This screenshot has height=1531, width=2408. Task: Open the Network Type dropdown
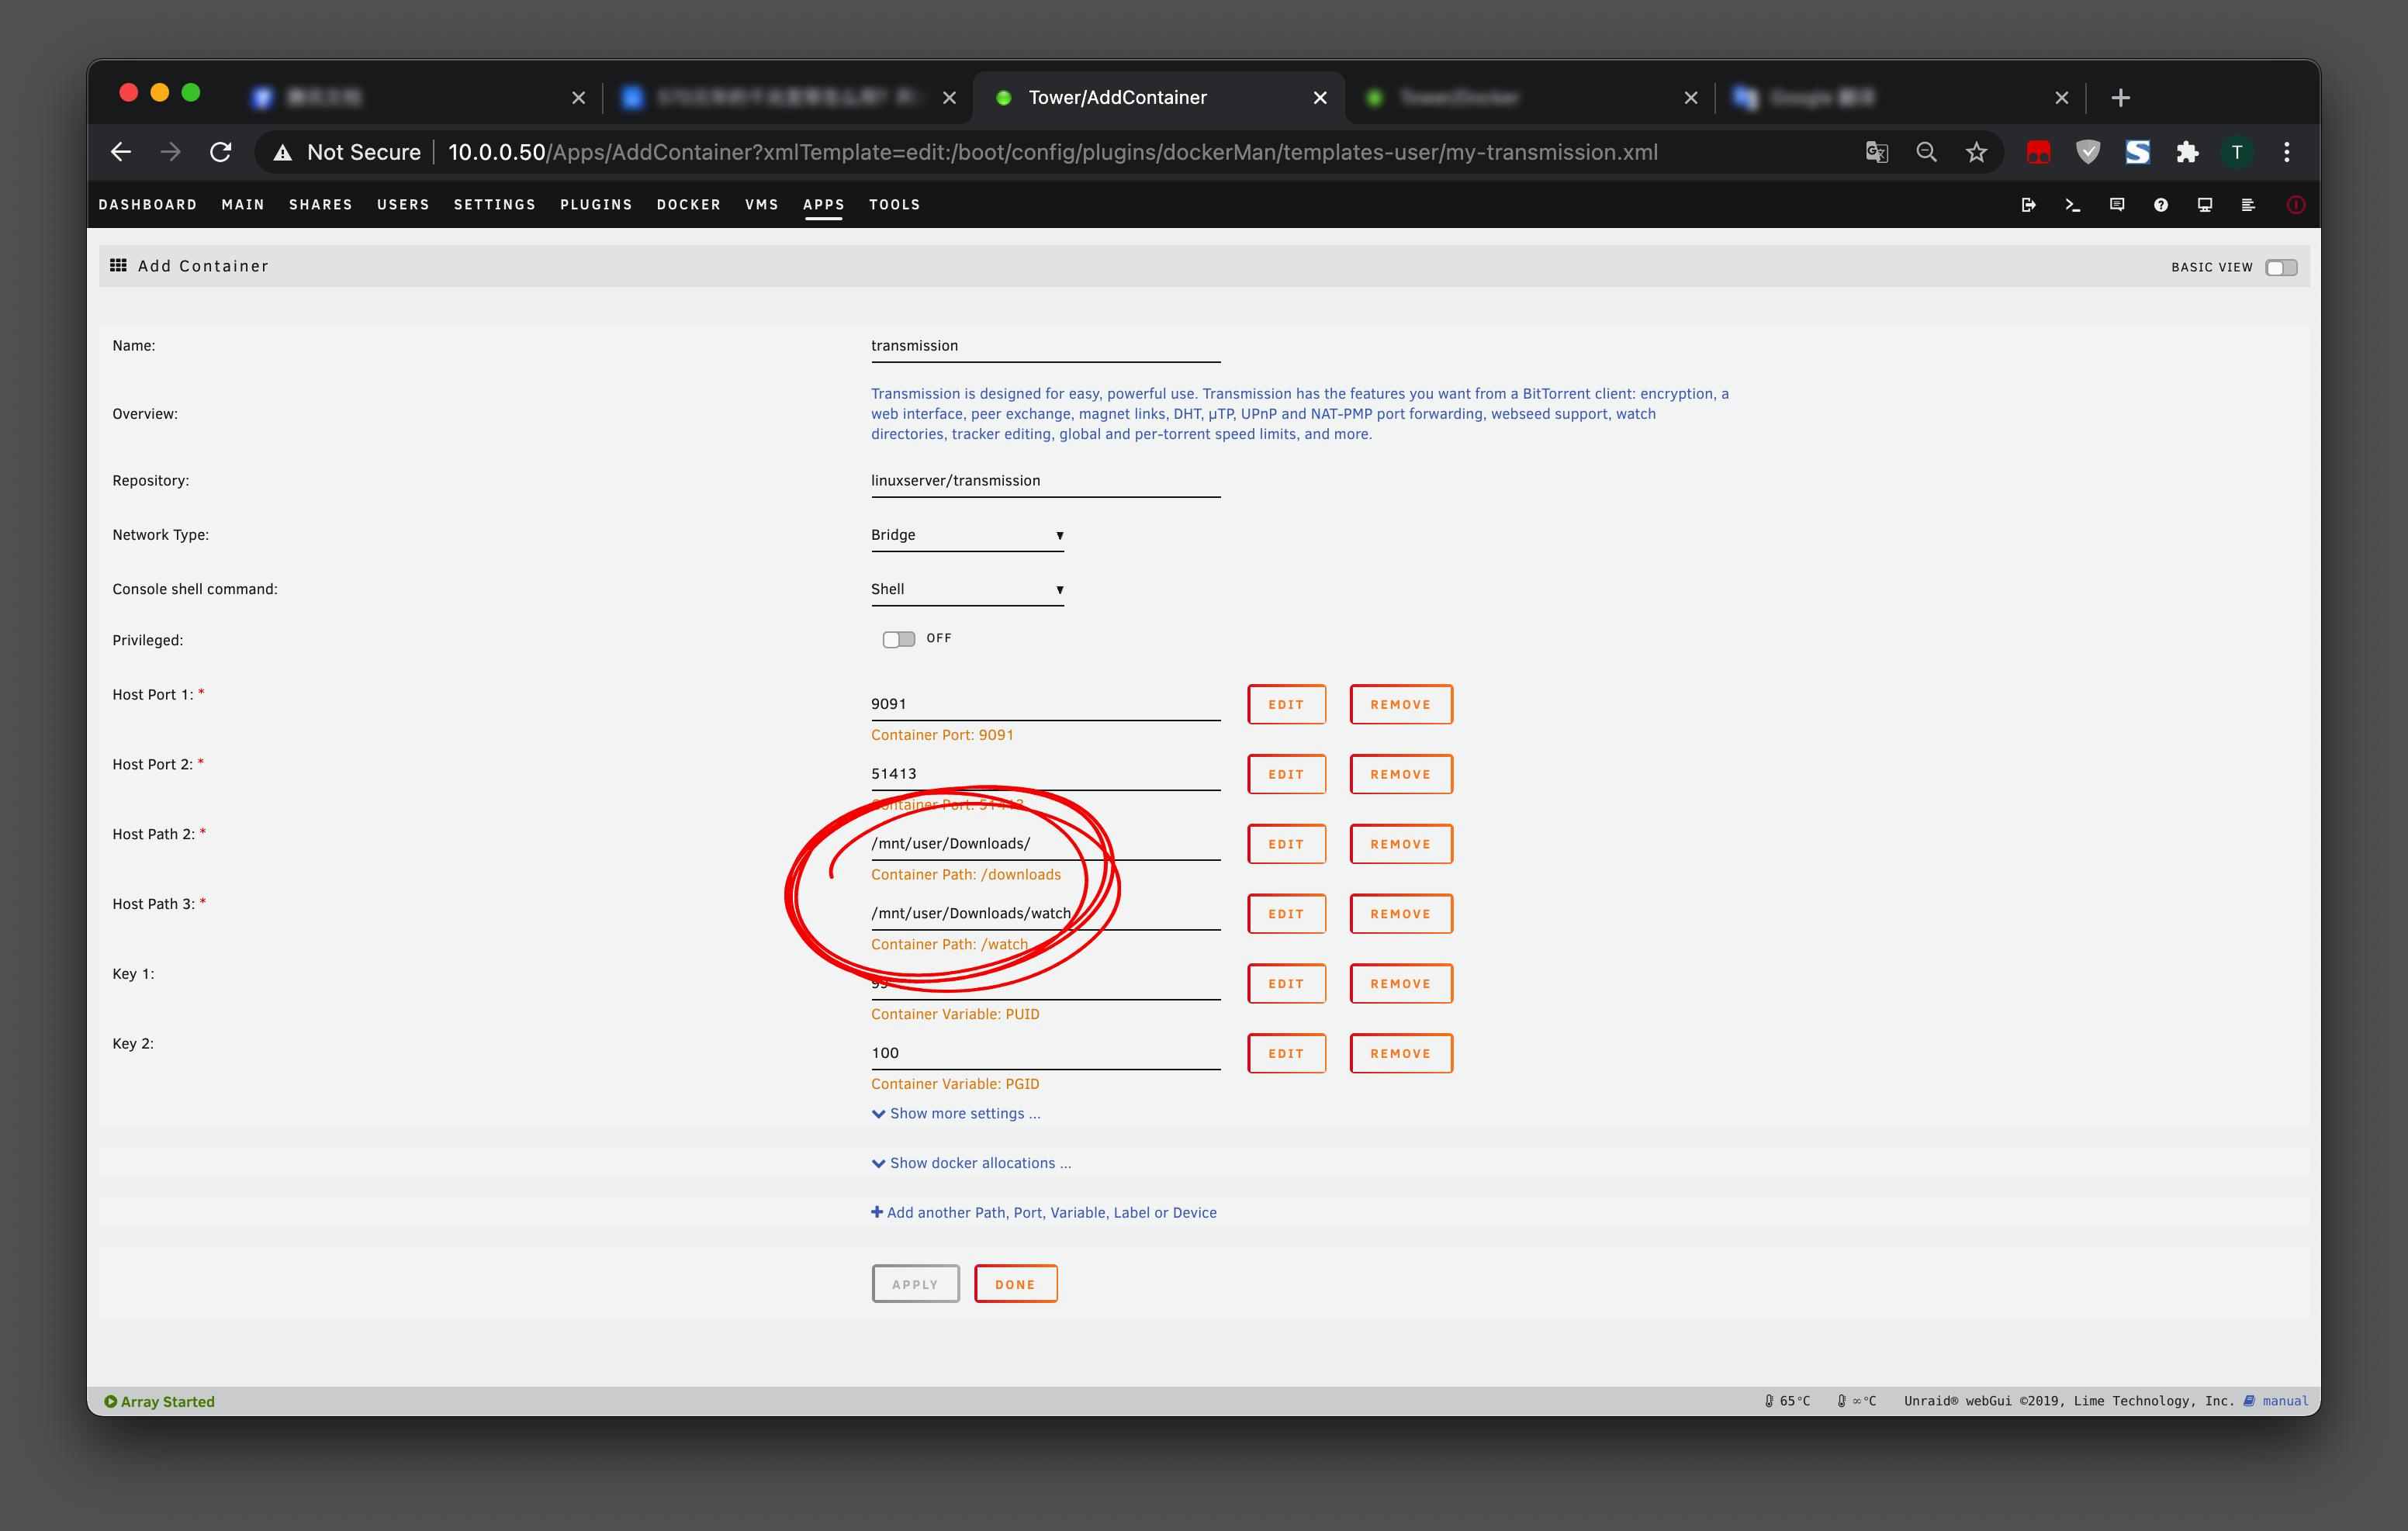tap(966, 535)
